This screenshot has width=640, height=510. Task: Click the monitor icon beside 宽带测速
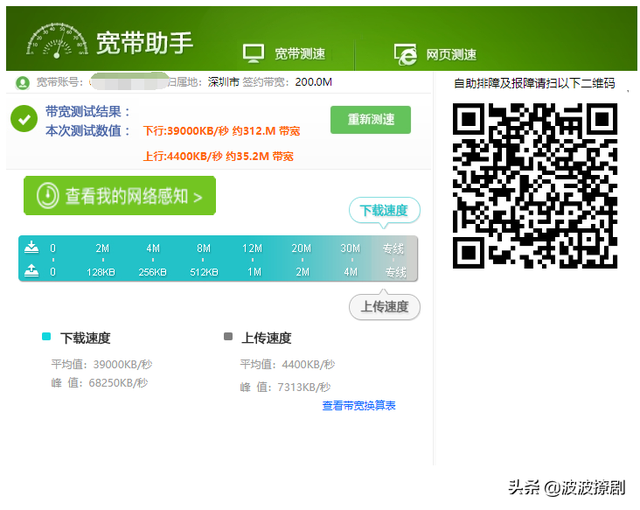click(253, 53)
